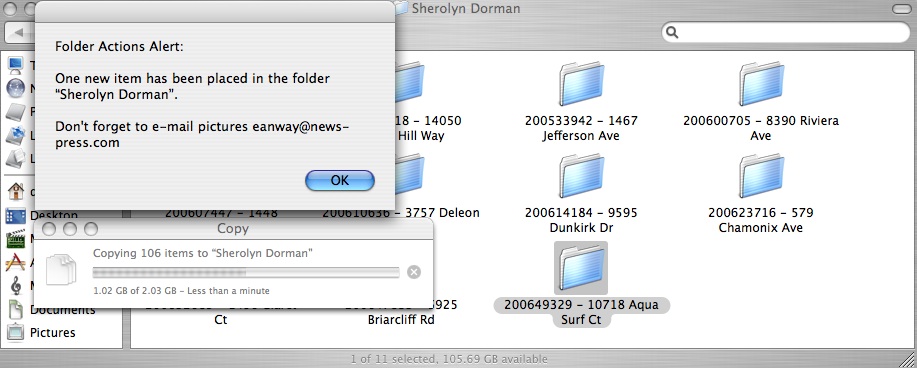This screenshot has height=368, width=917.
Task: Click the Folder Actions Alert heading
Action: click(119, 46)
